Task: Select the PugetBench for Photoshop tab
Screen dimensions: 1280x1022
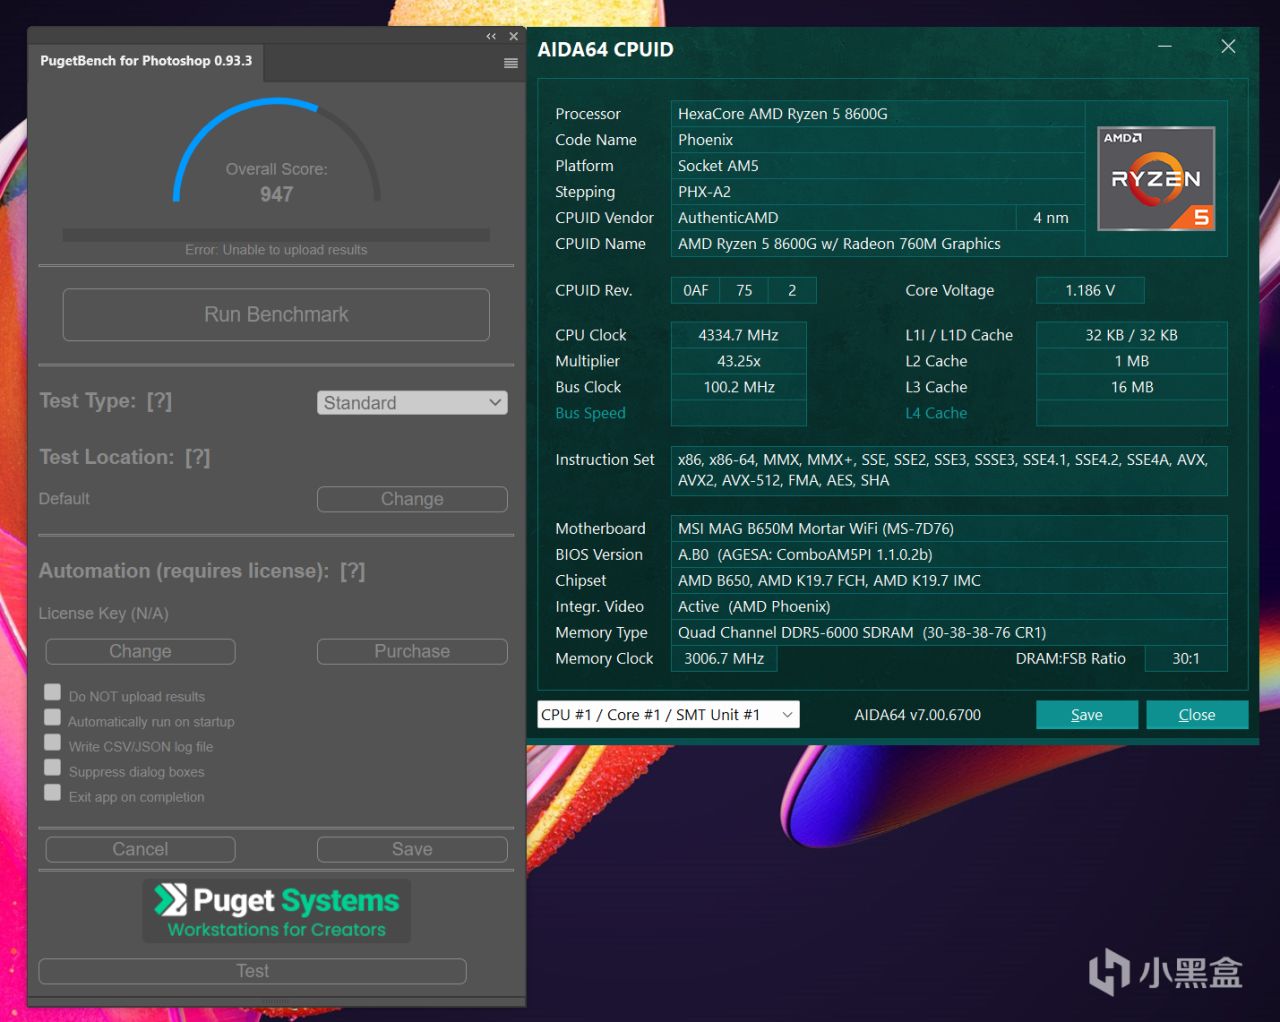Action: [146, 61]
